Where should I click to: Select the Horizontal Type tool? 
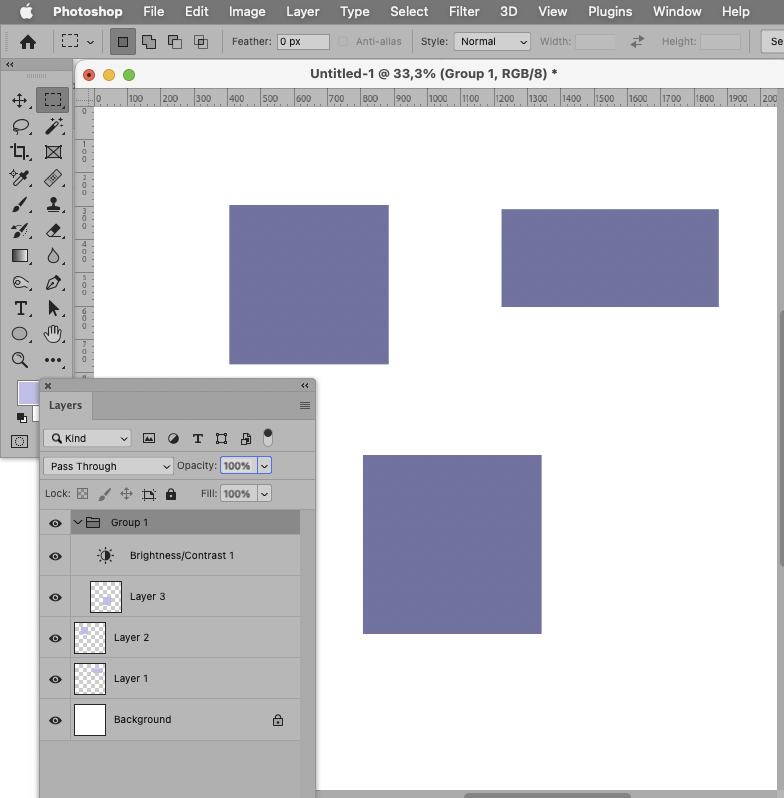[x=20, y=308]
